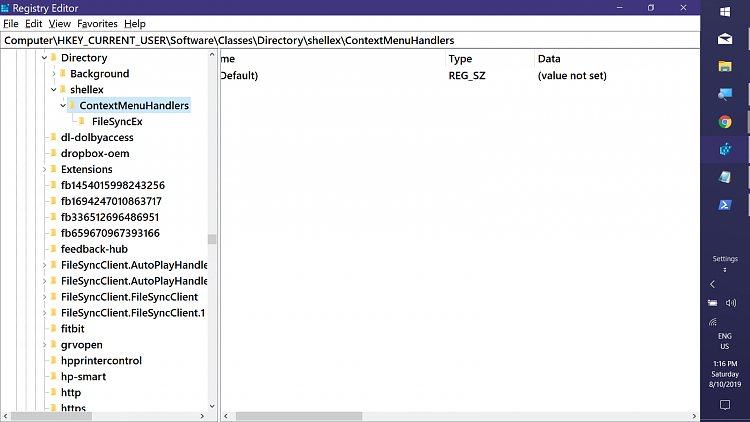Screen dimensions: 750x422
Task: Select the feedback-hub key
Action: (94, 249)
